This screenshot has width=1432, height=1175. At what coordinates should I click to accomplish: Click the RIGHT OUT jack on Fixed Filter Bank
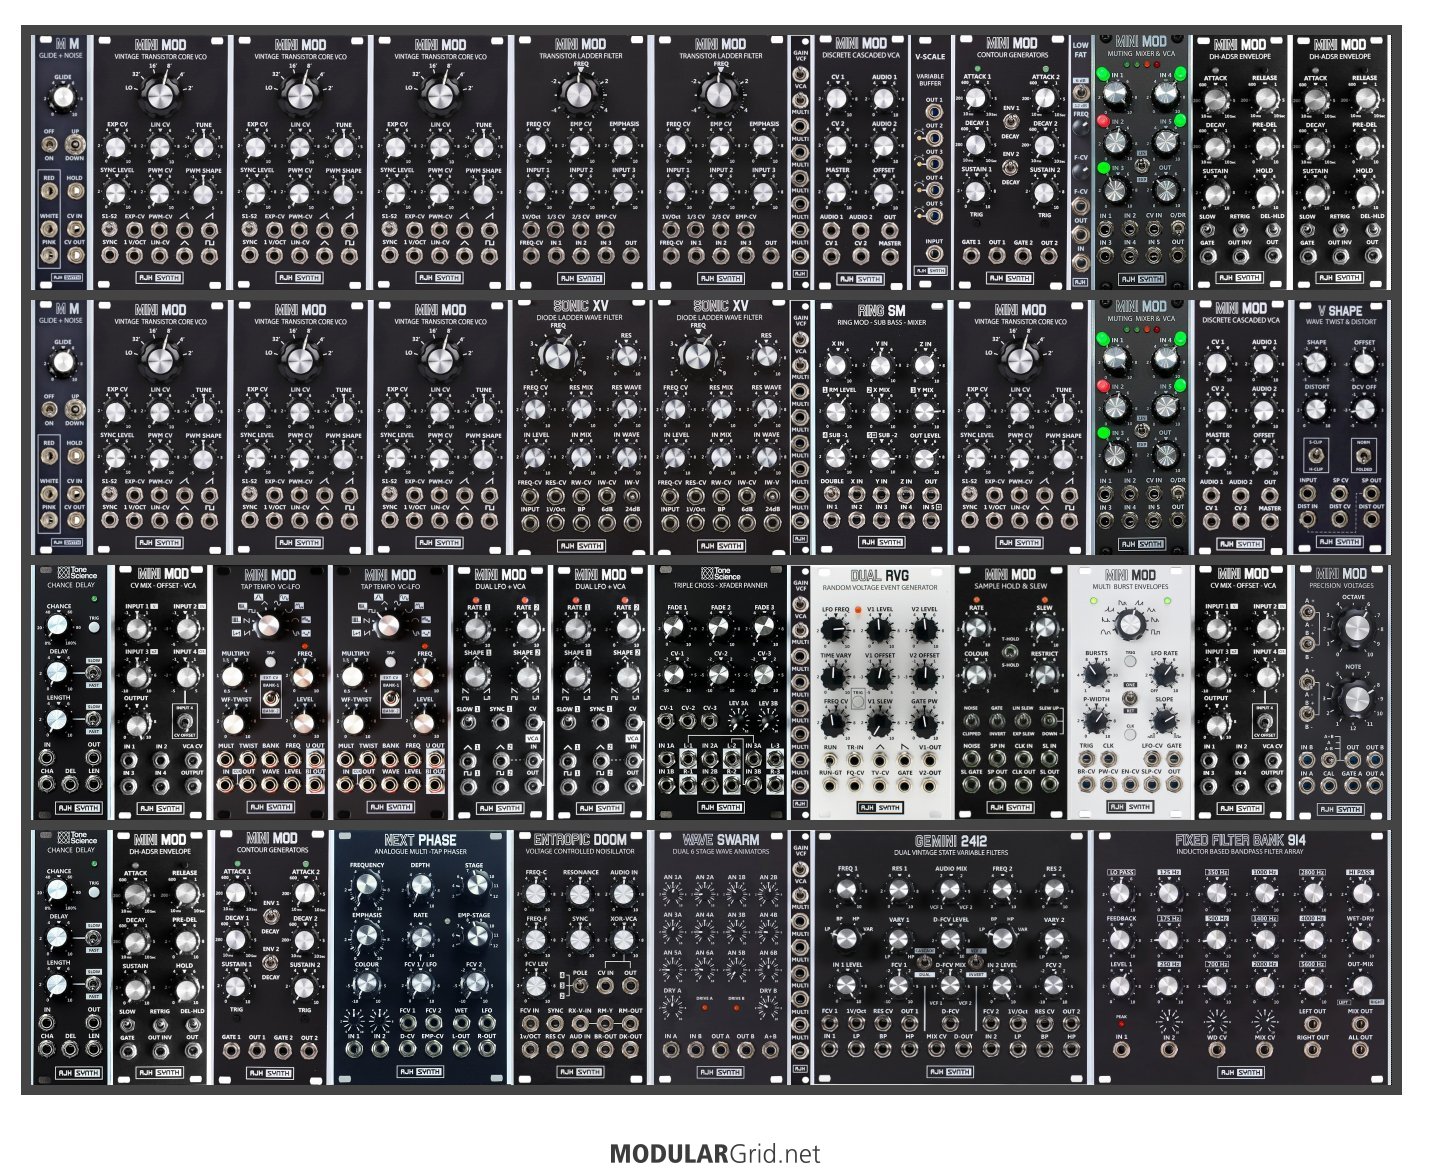point(1312,1050)
